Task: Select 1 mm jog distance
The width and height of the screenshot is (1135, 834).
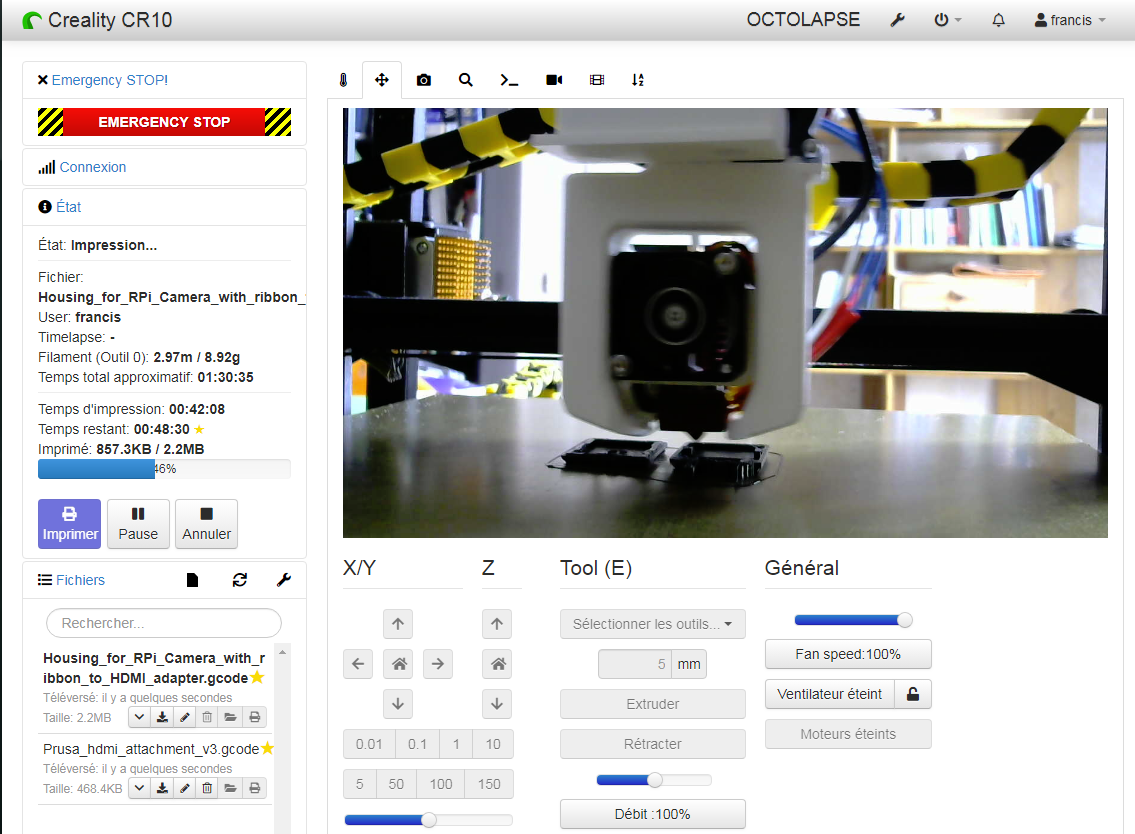Action: 456,744
